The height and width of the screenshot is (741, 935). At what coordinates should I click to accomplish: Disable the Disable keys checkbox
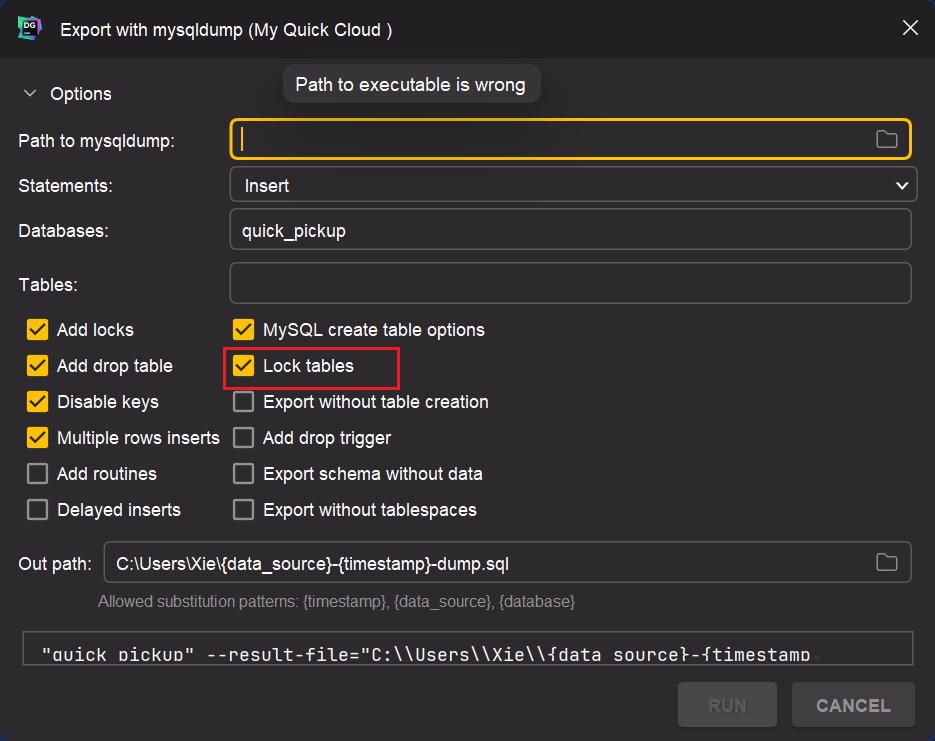38,402
